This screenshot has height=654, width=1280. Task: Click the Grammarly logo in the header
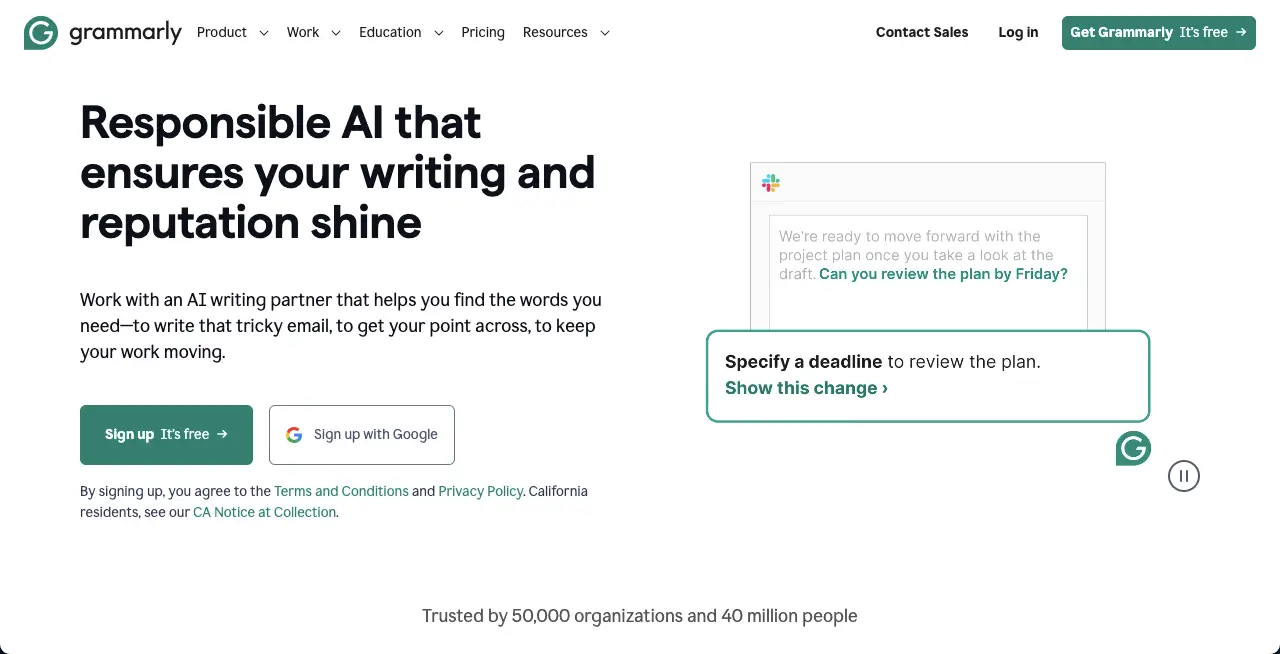[102, 32]
